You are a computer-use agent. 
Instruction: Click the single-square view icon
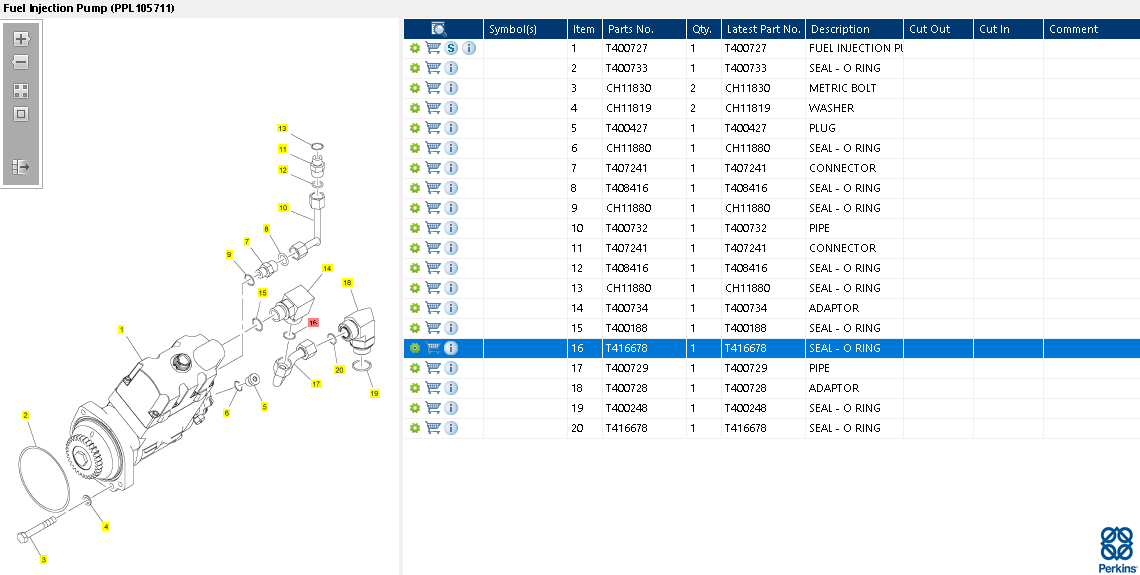(x=21, y=114)
